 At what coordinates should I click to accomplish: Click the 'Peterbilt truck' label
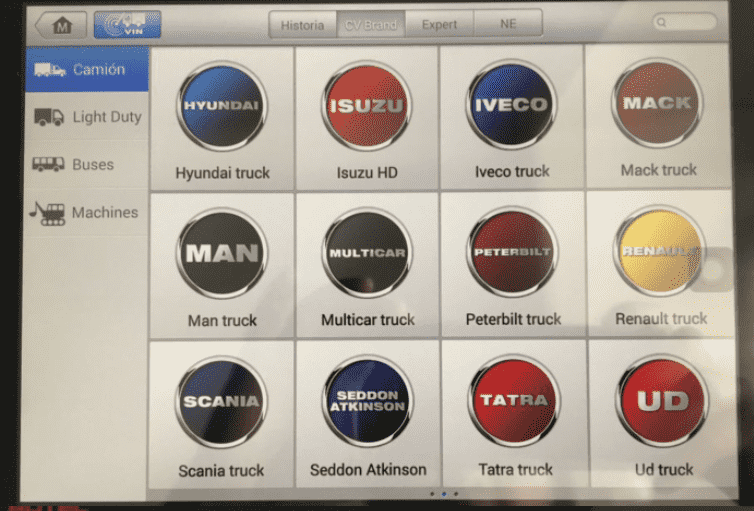click(513, 319)
